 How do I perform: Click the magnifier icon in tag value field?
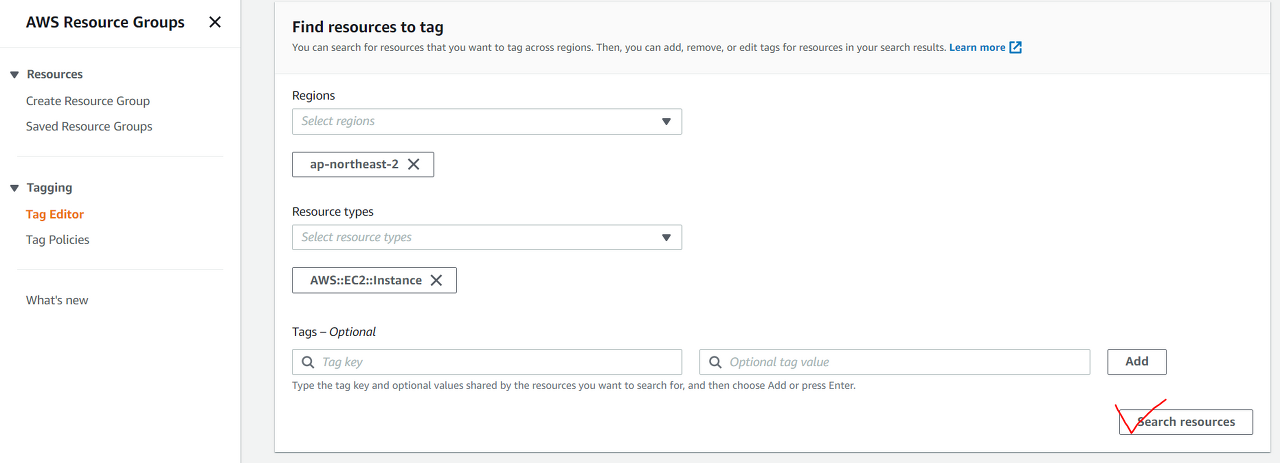[715, 362]
